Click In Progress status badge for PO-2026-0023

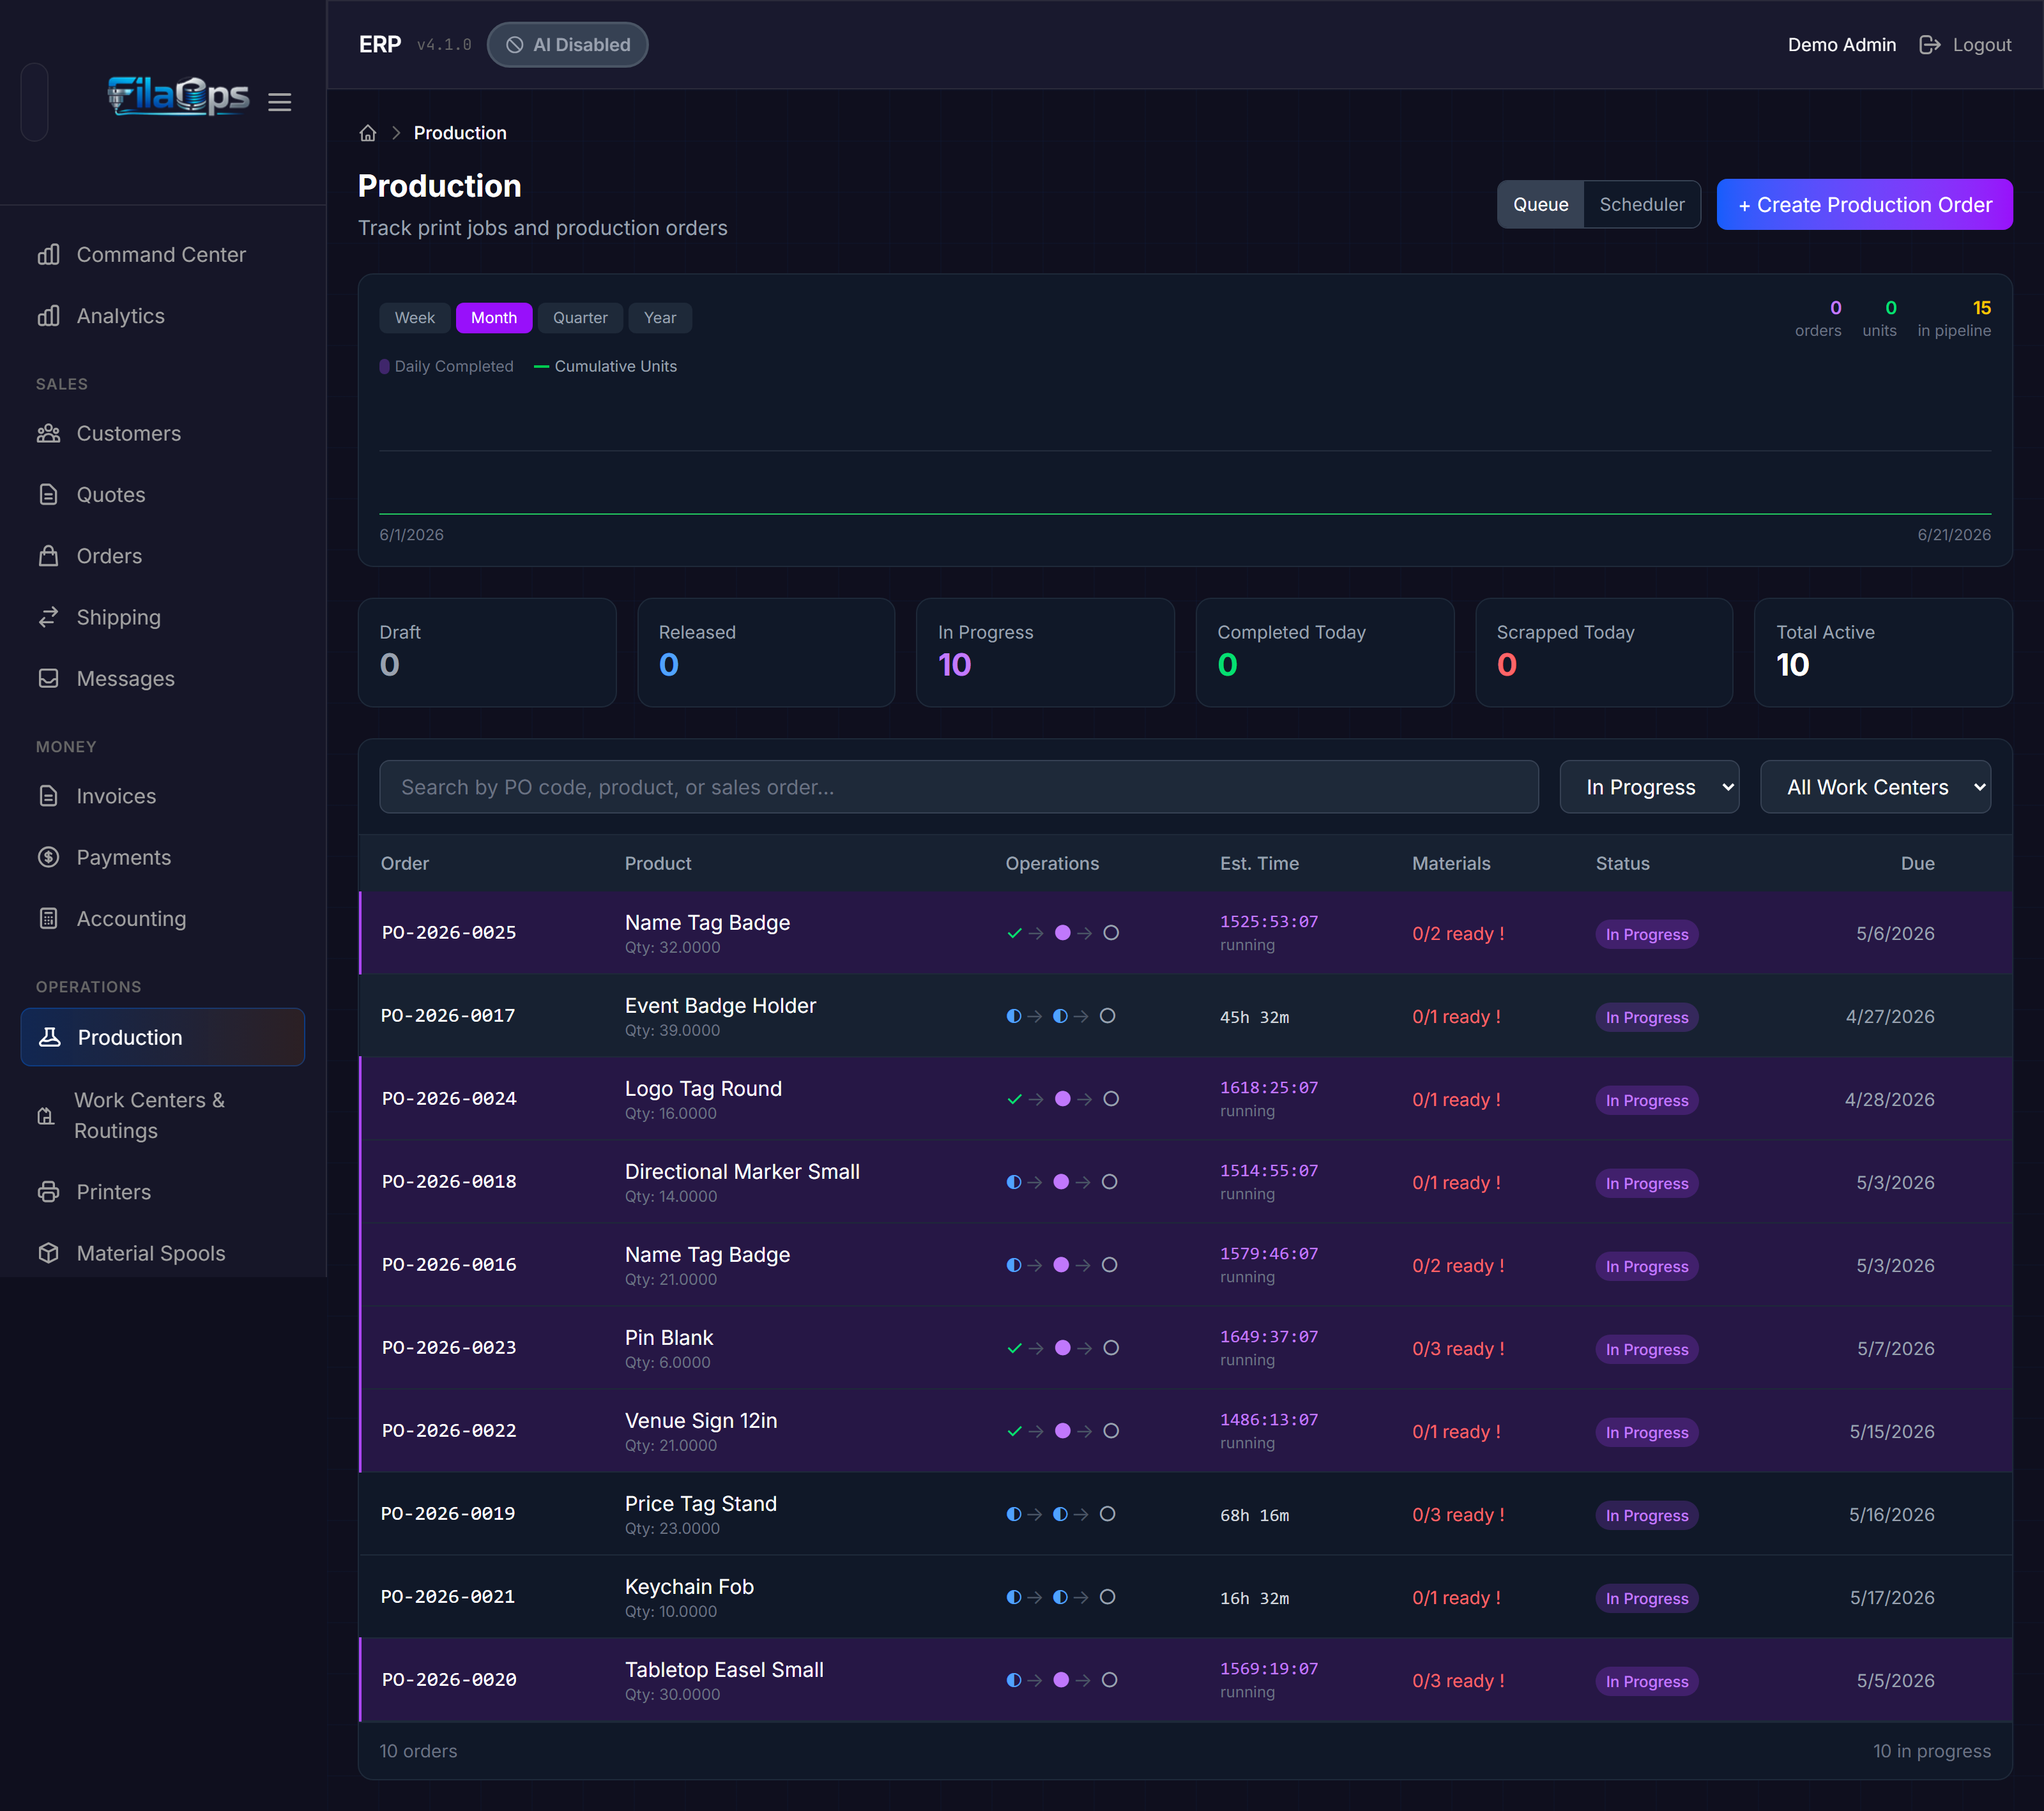(x=1647, y=1350)
